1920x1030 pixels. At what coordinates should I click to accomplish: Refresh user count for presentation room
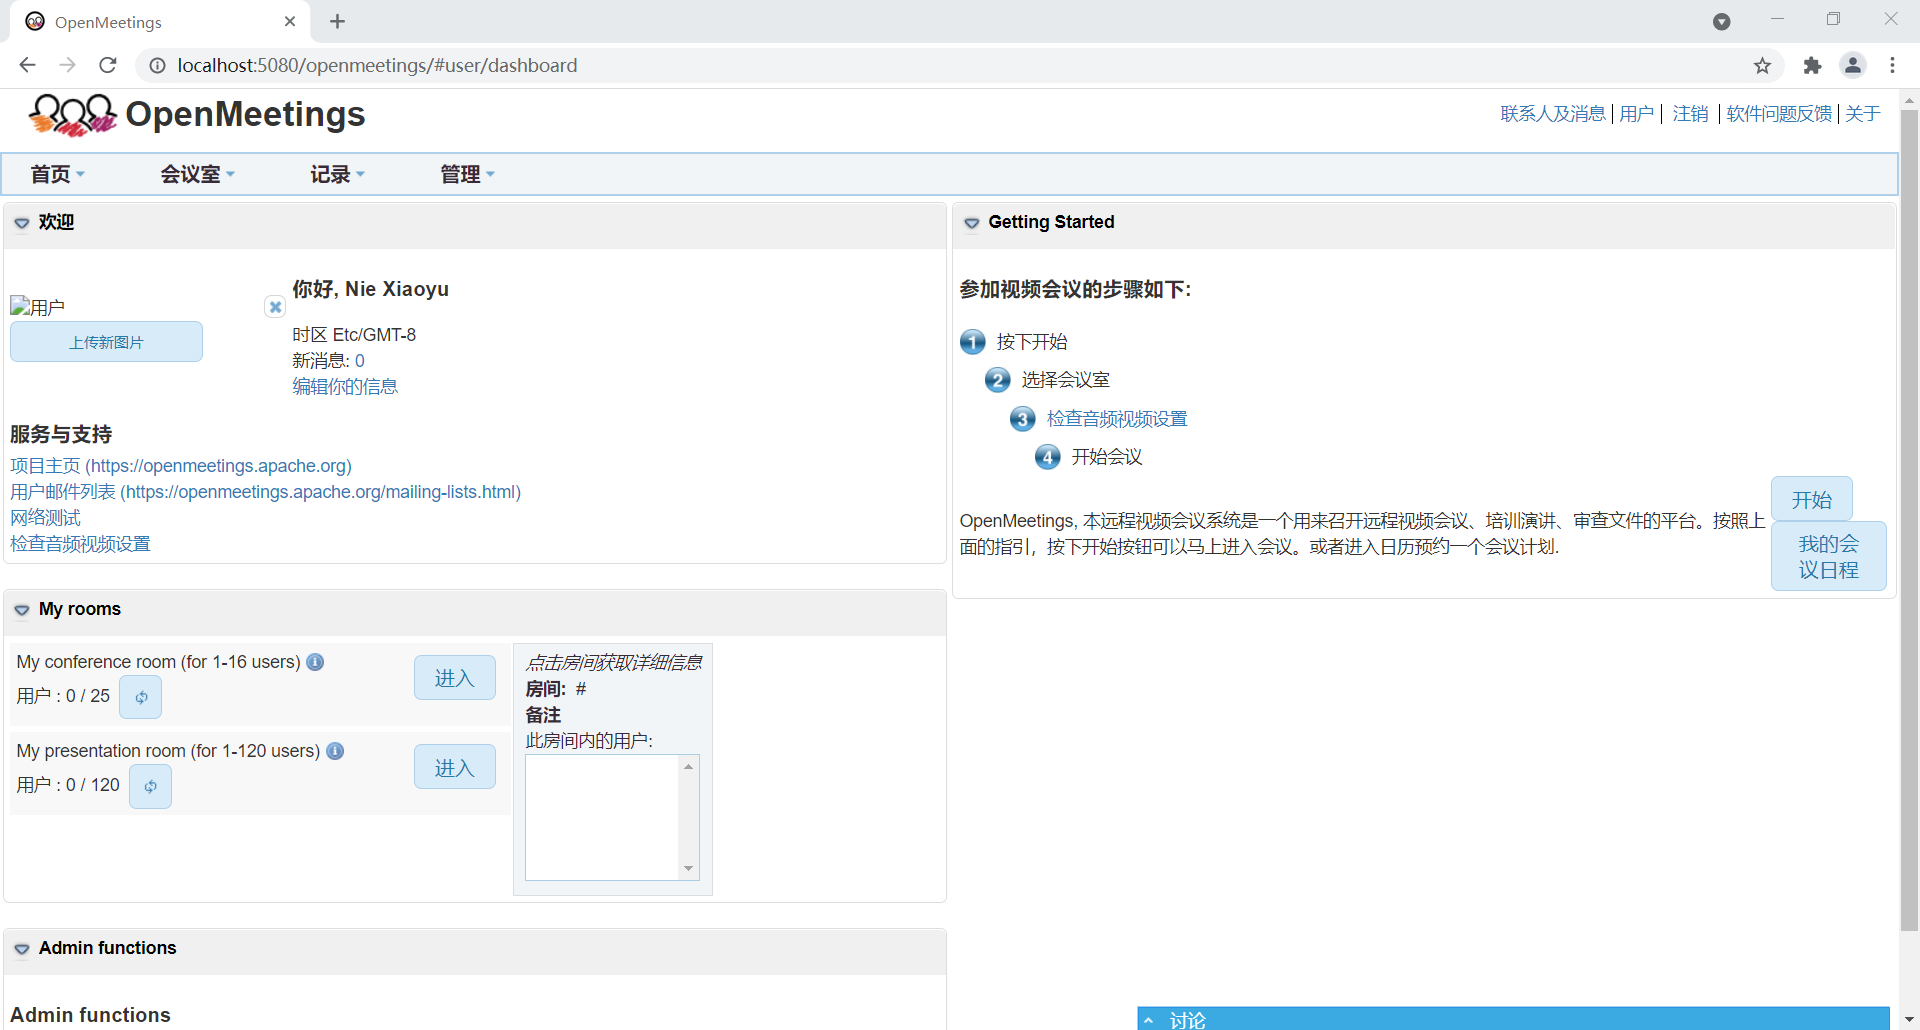(150, 786)
